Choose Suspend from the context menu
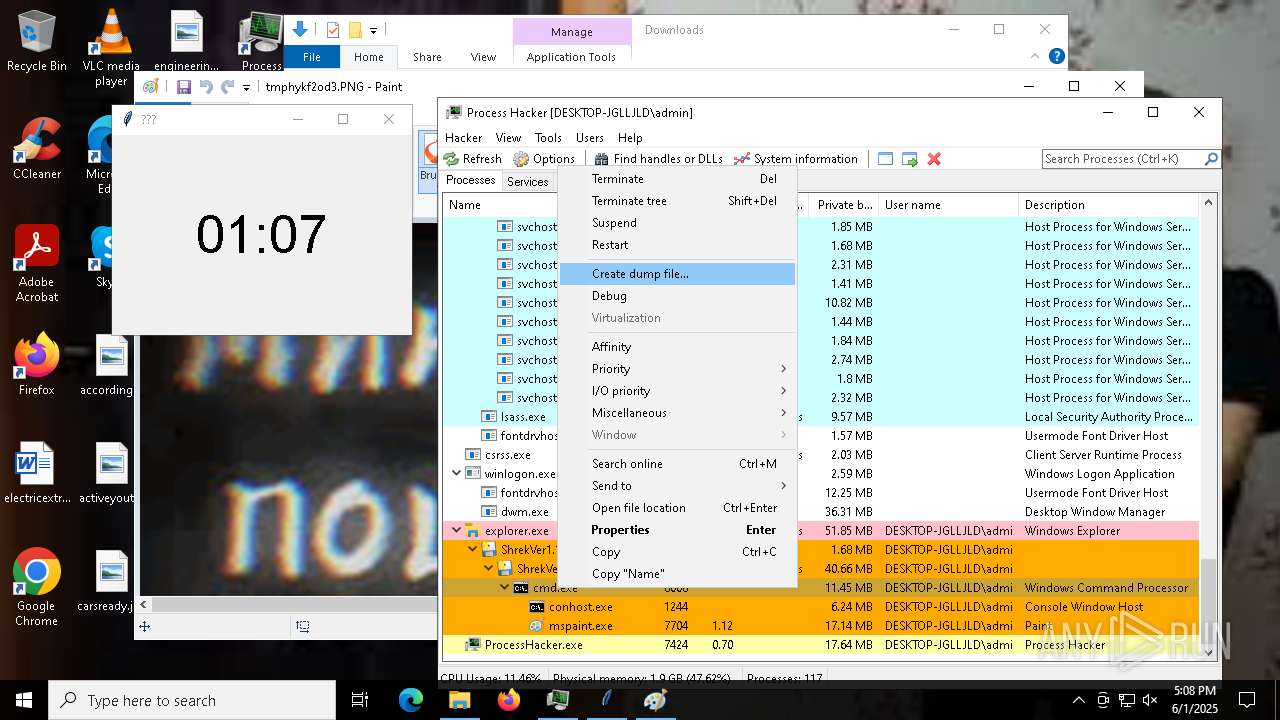 click(x=677, y=223)
